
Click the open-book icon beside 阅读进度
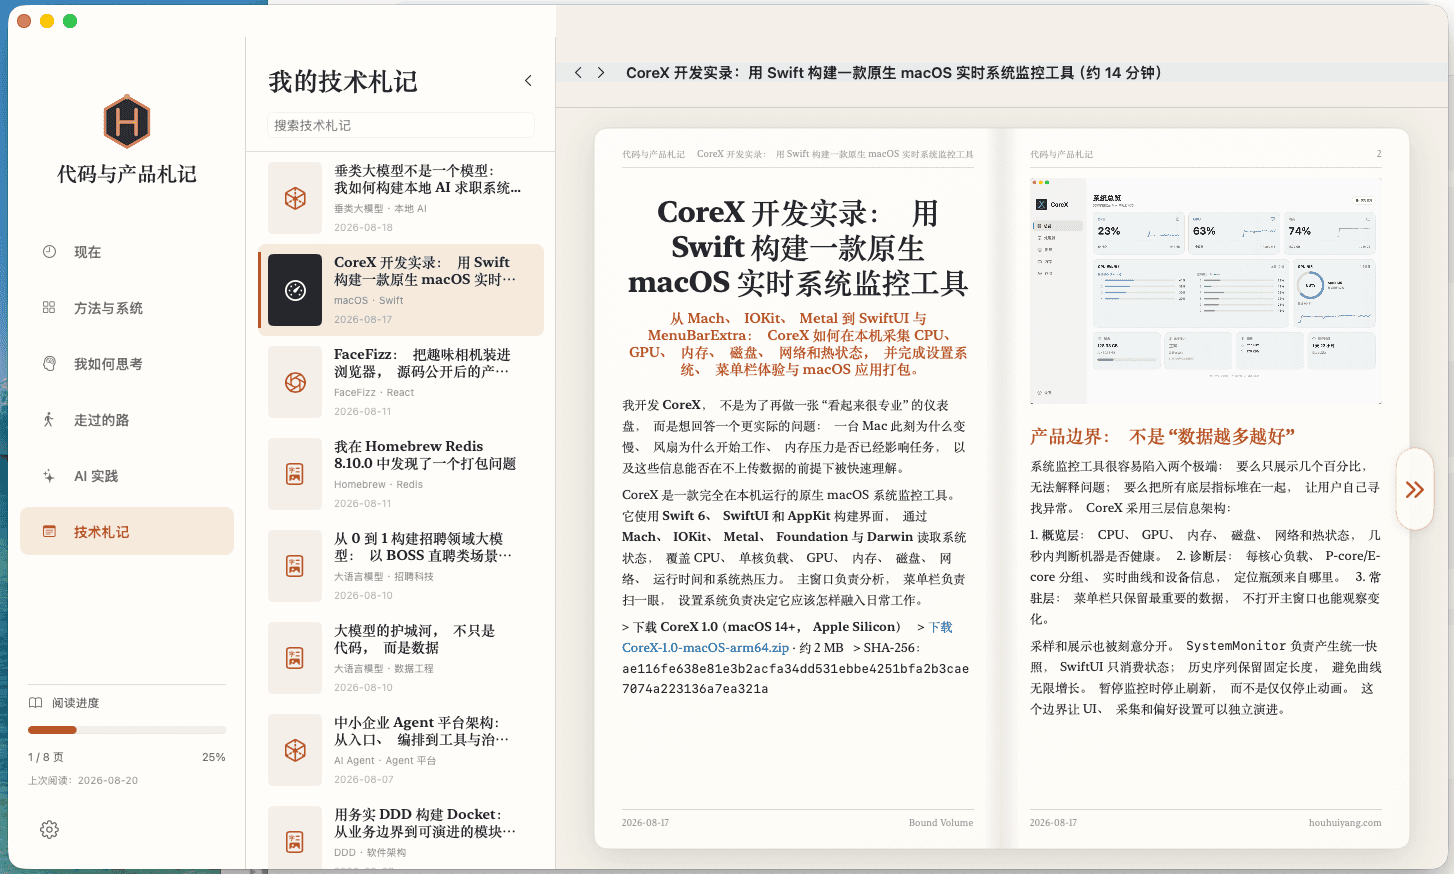[36, 703]
